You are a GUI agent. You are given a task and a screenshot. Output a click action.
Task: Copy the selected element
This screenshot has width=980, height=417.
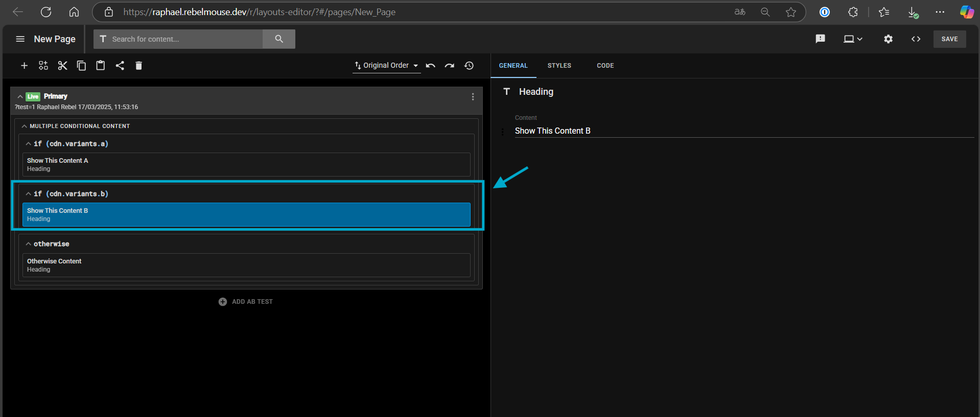coord(81,65)
